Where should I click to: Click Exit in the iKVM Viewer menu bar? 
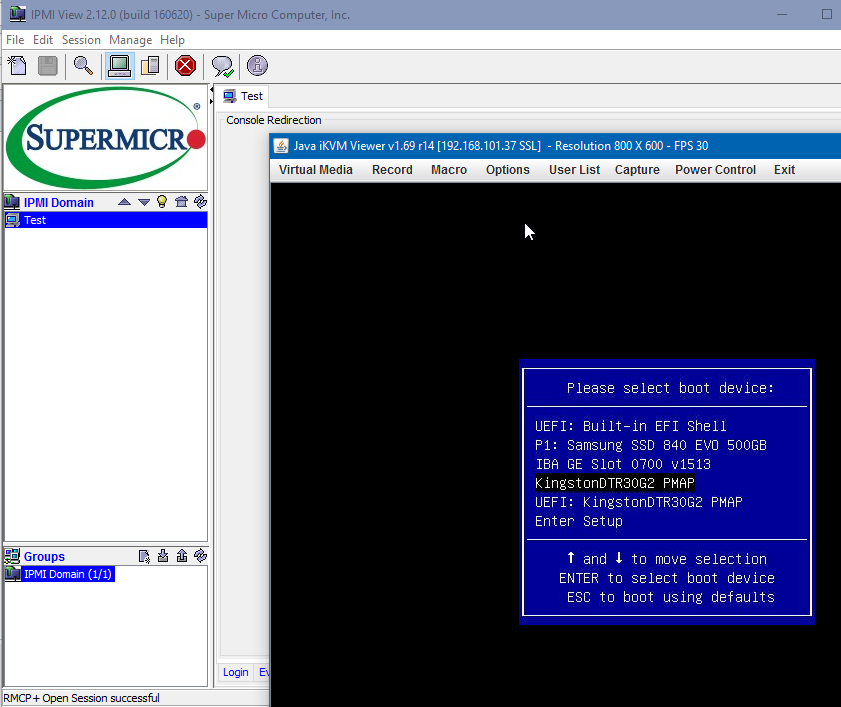(x=784, y=170)
